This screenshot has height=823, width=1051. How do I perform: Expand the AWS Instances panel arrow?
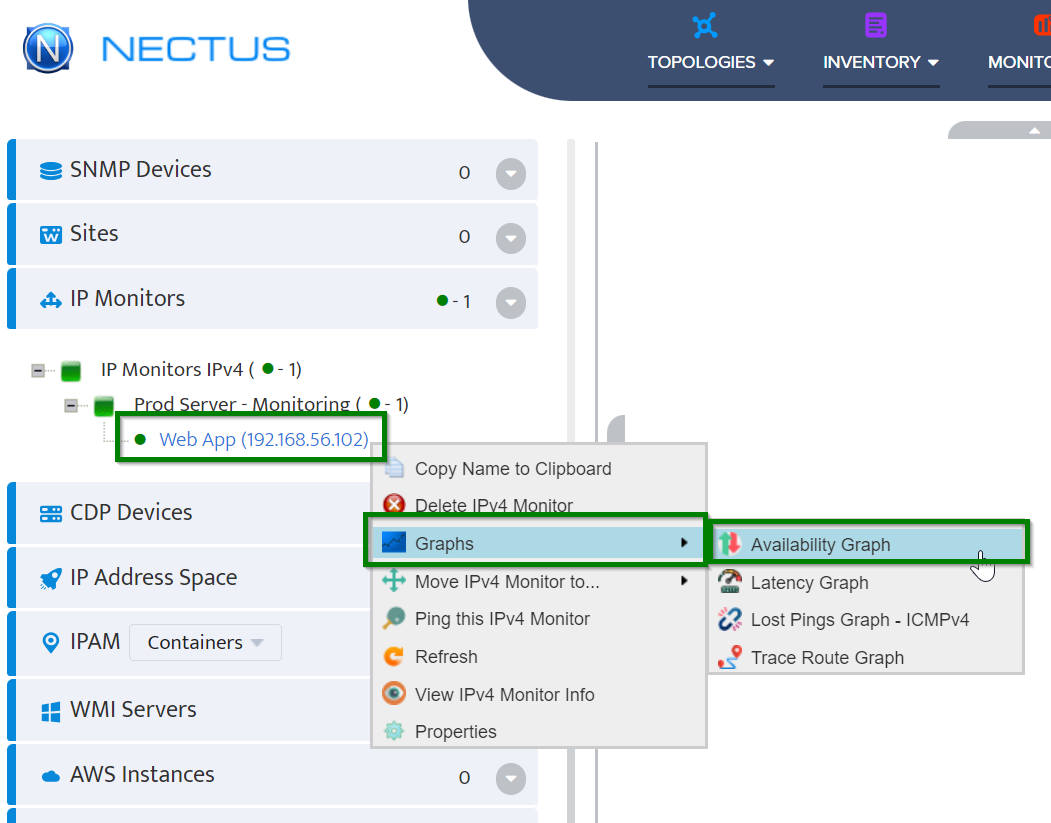511,779
